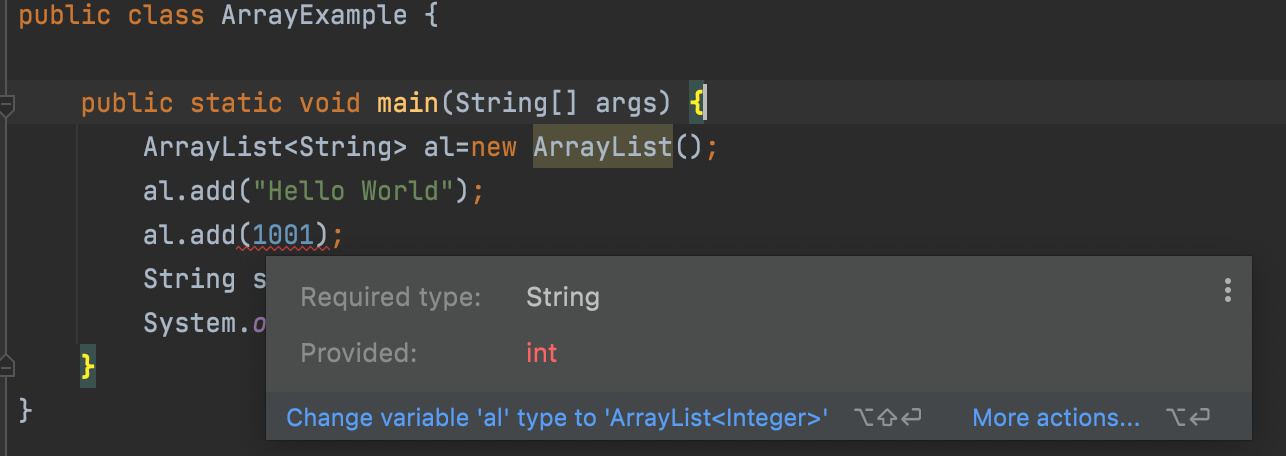
Task: Click the yellow closing brace of main
Action: pos(88,361)
